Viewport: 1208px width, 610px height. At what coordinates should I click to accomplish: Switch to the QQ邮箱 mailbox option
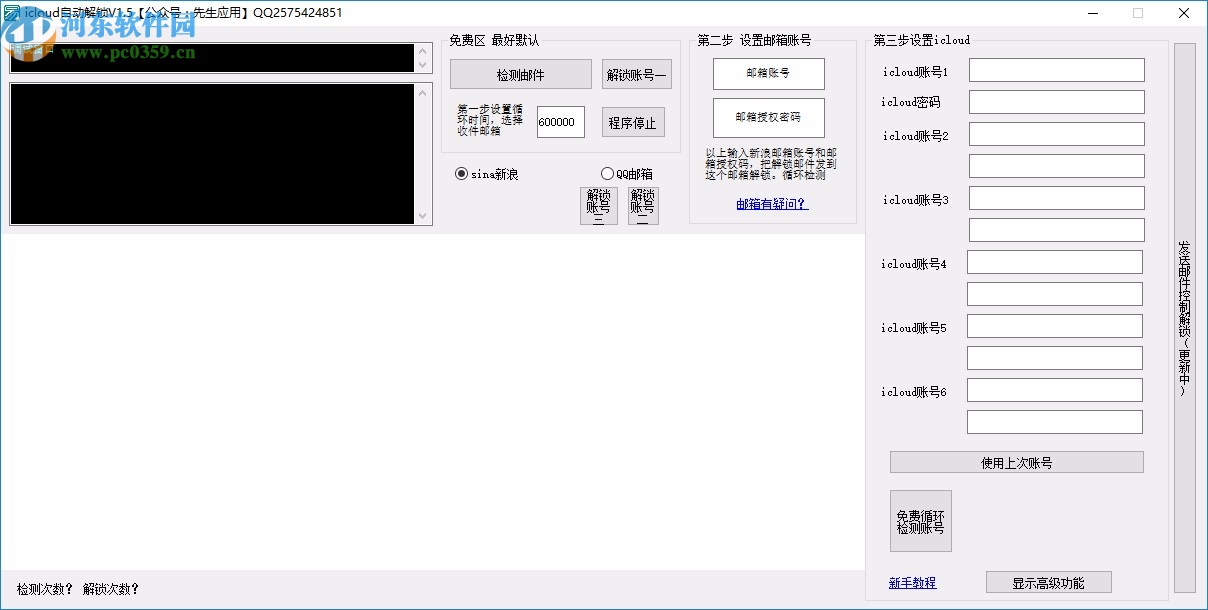(607, 172)
